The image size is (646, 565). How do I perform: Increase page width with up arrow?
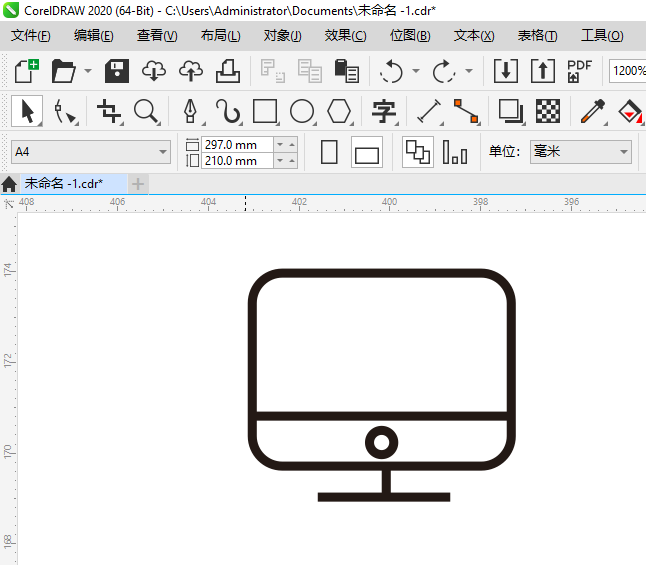point(292,145)
